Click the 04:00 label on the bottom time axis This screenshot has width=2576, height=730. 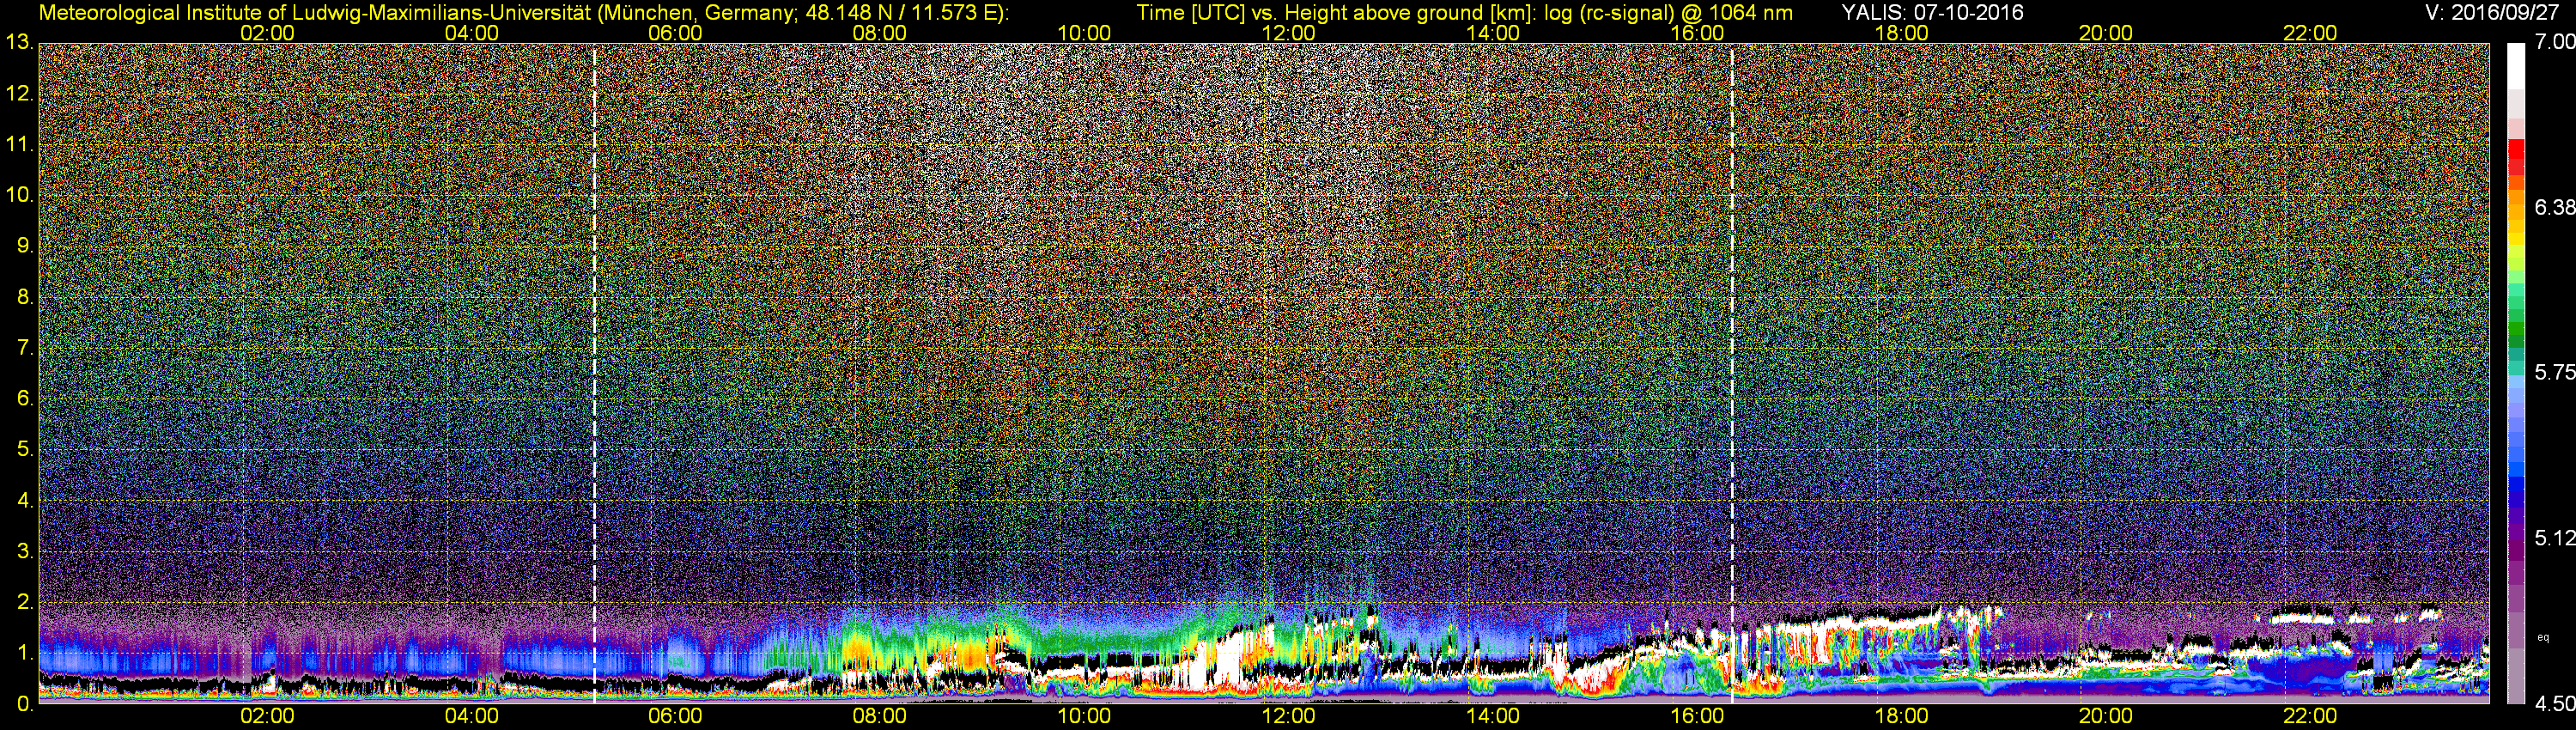471,716
